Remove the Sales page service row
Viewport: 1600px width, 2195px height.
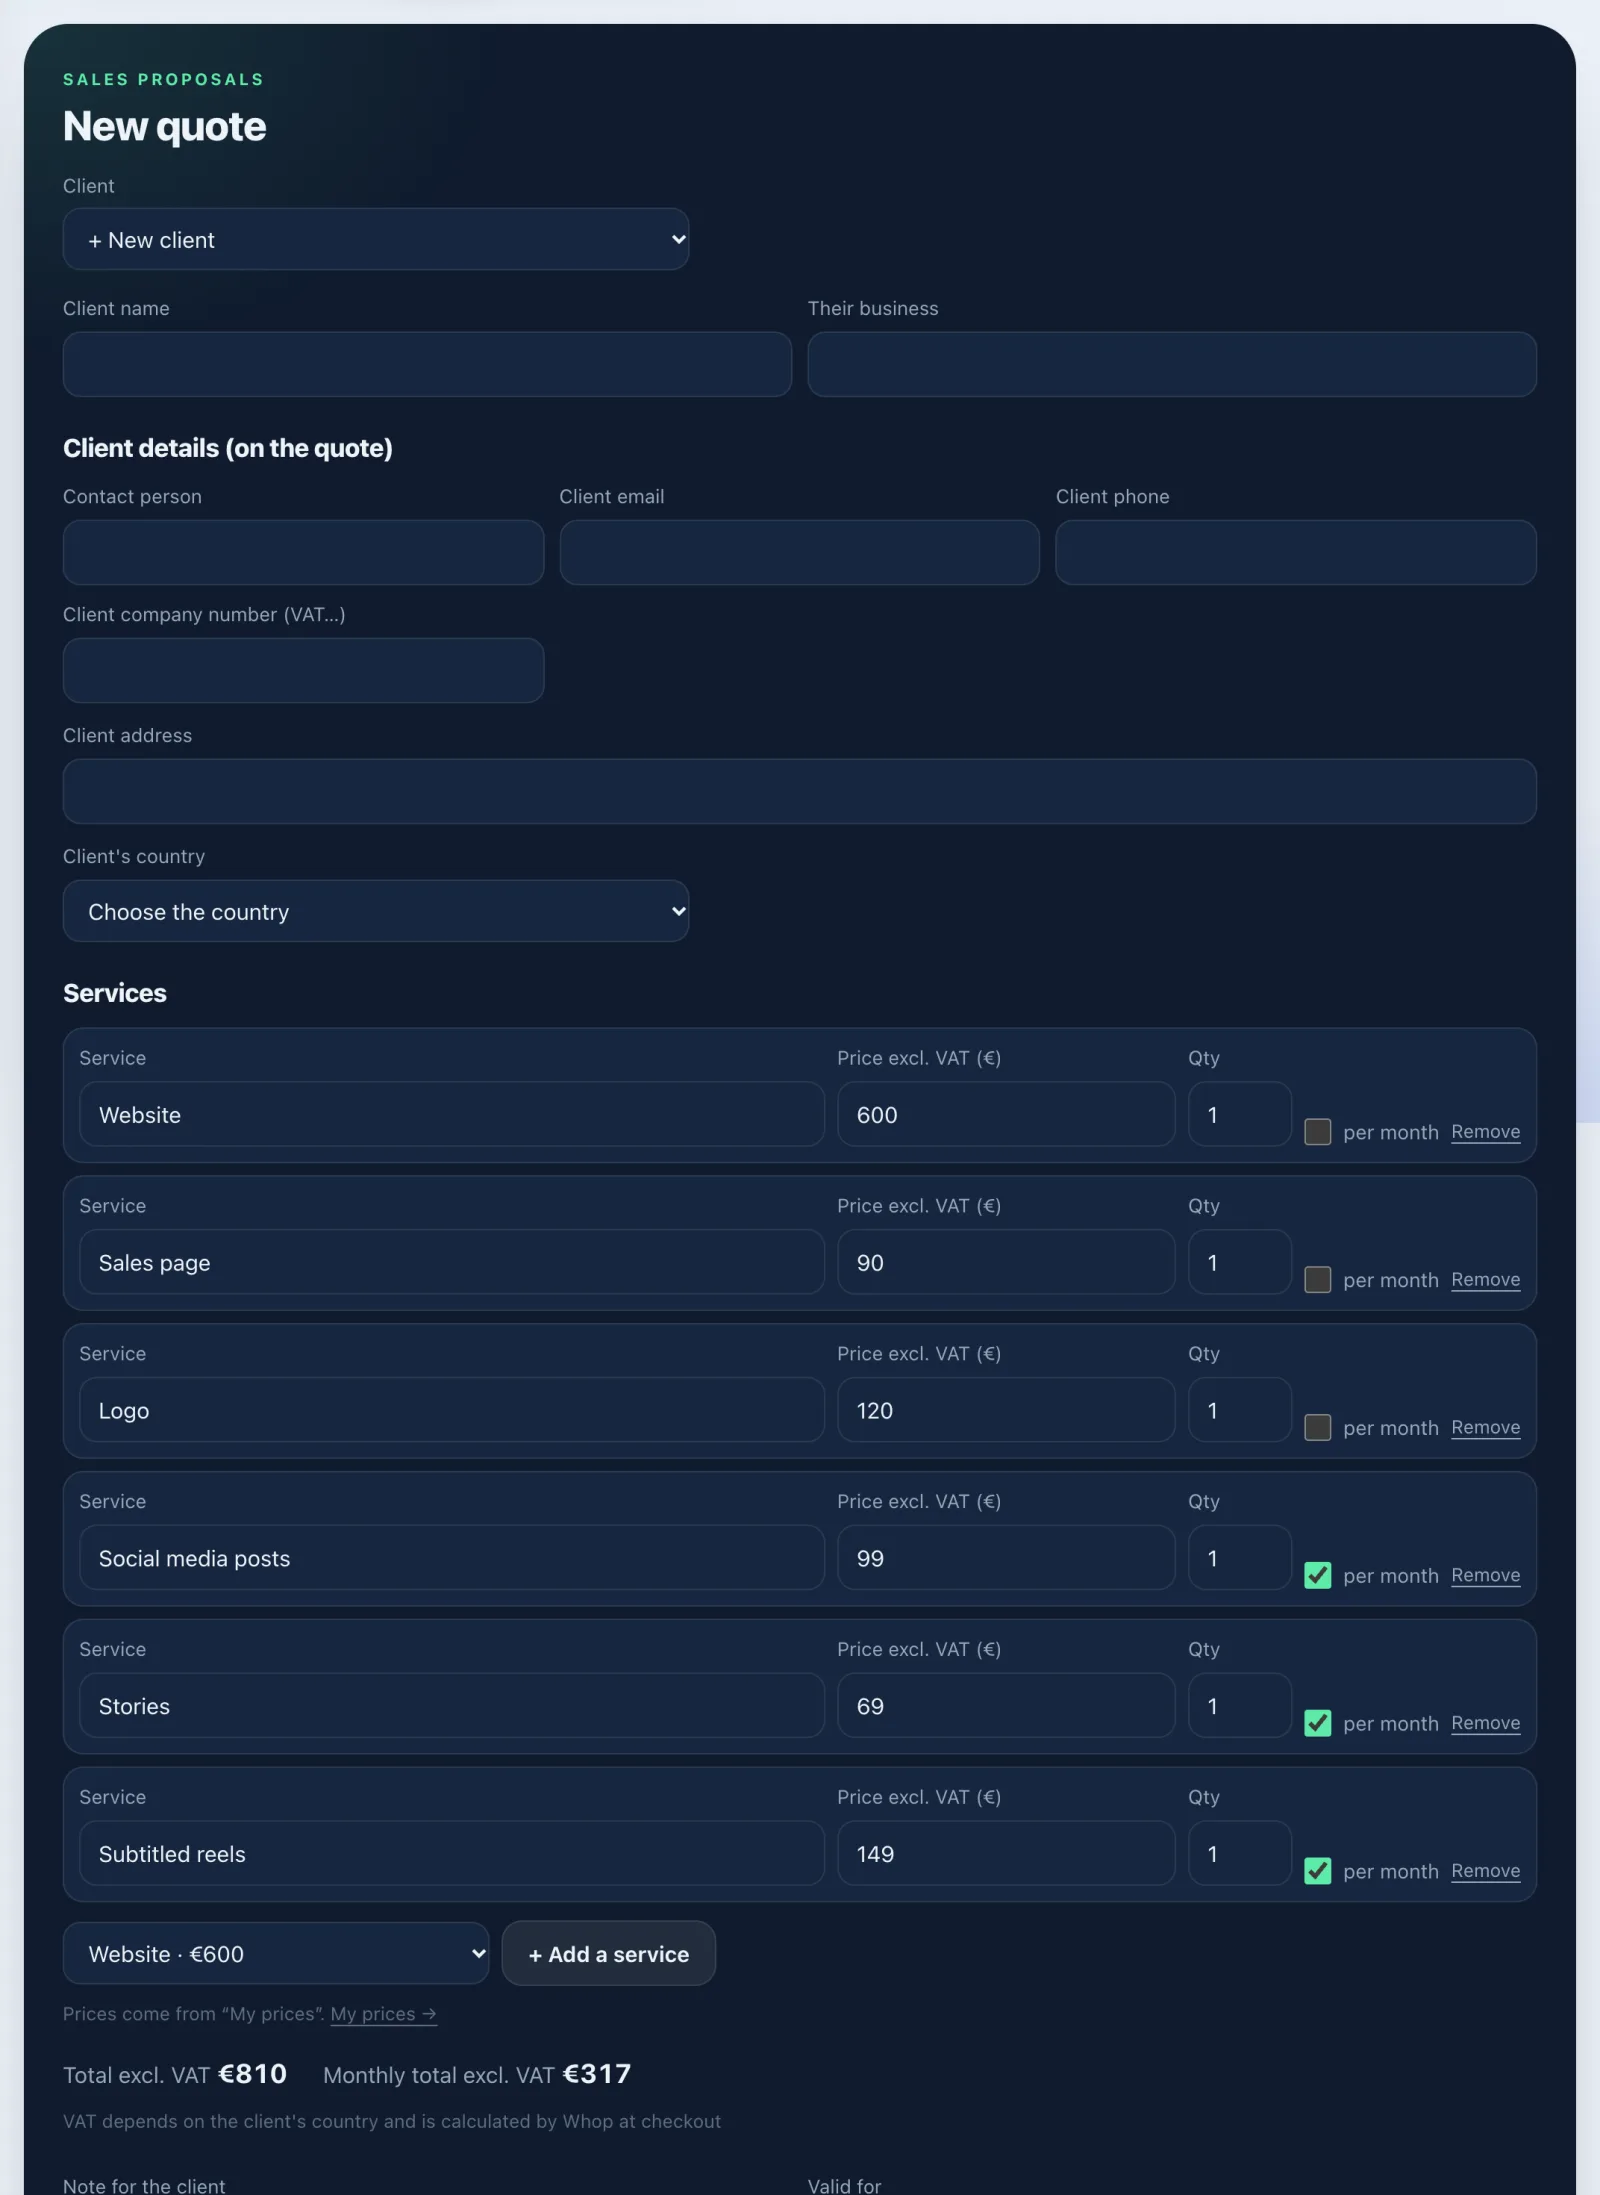pos(1485,1280)
